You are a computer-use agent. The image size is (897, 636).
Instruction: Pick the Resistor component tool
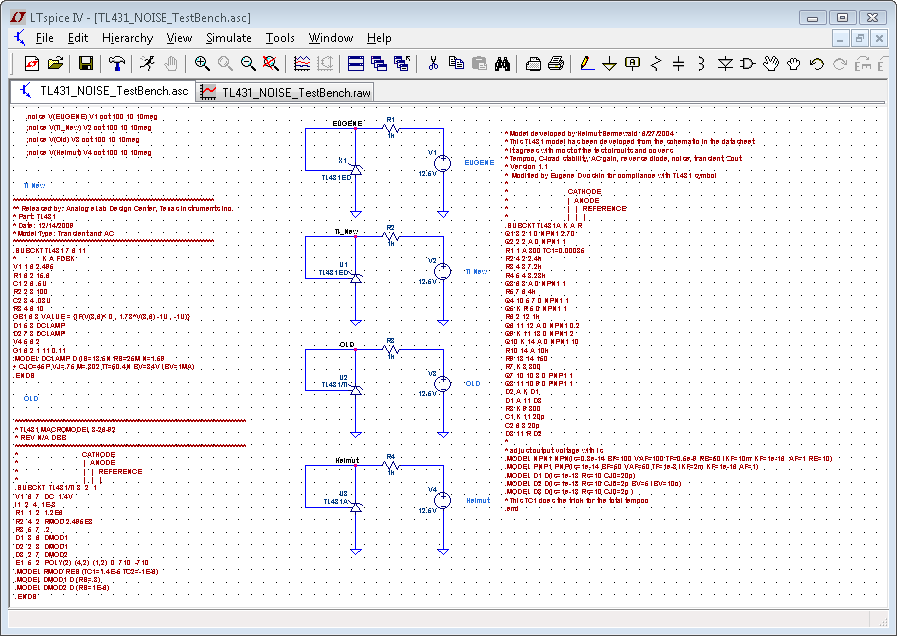click(655, 63)
